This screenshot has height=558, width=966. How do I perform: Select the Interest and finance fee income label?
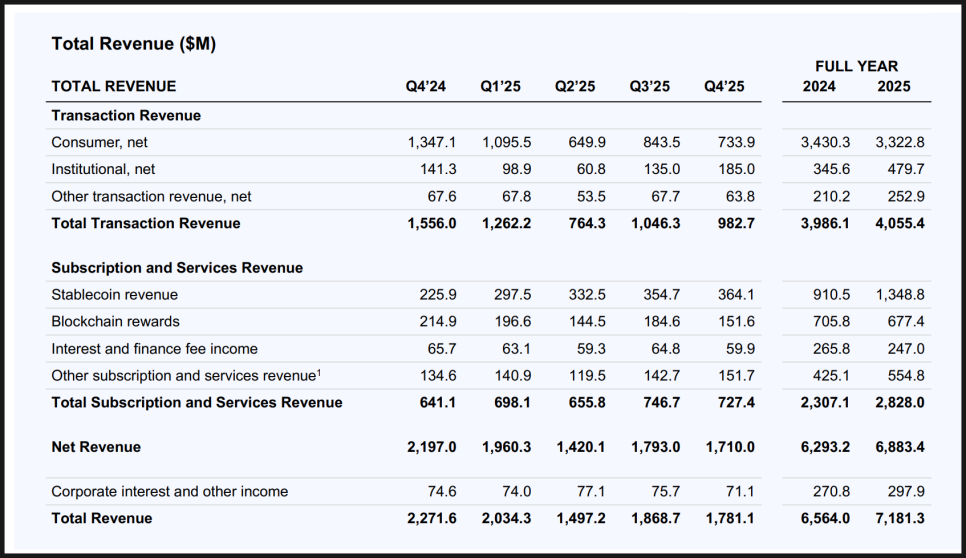[154, 349]
